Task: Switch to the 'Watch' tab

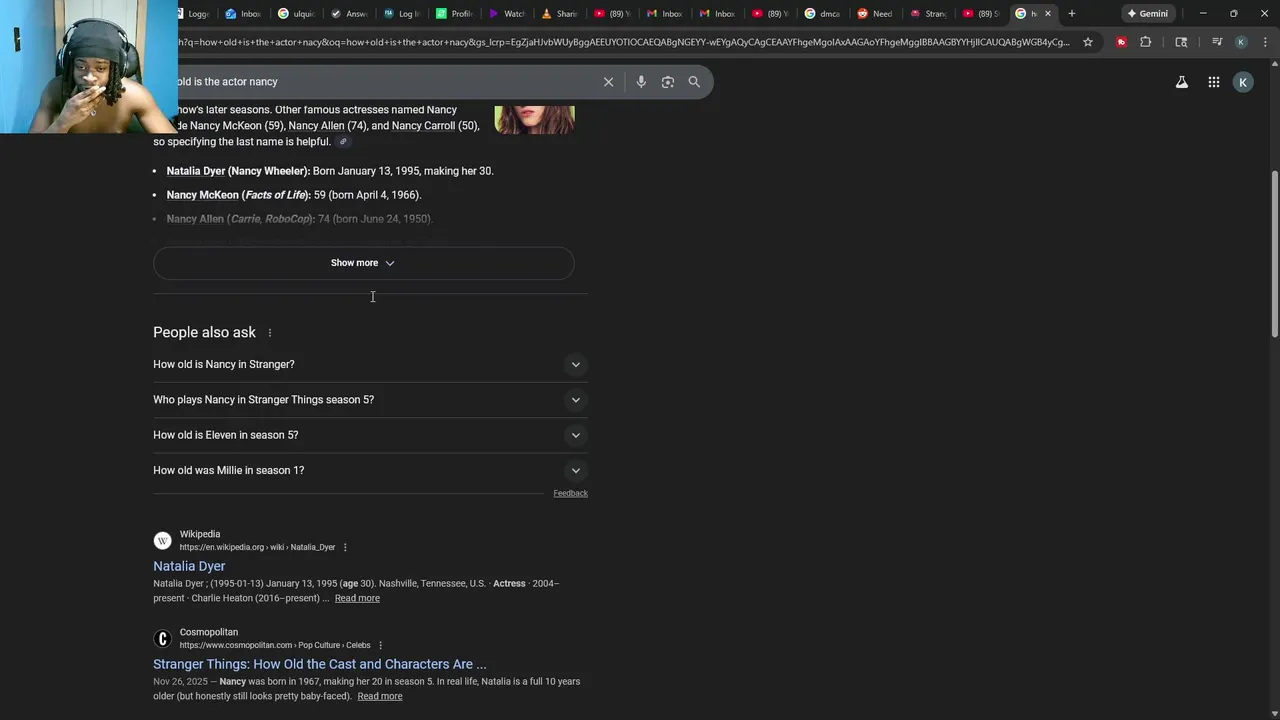Action: 508,13
